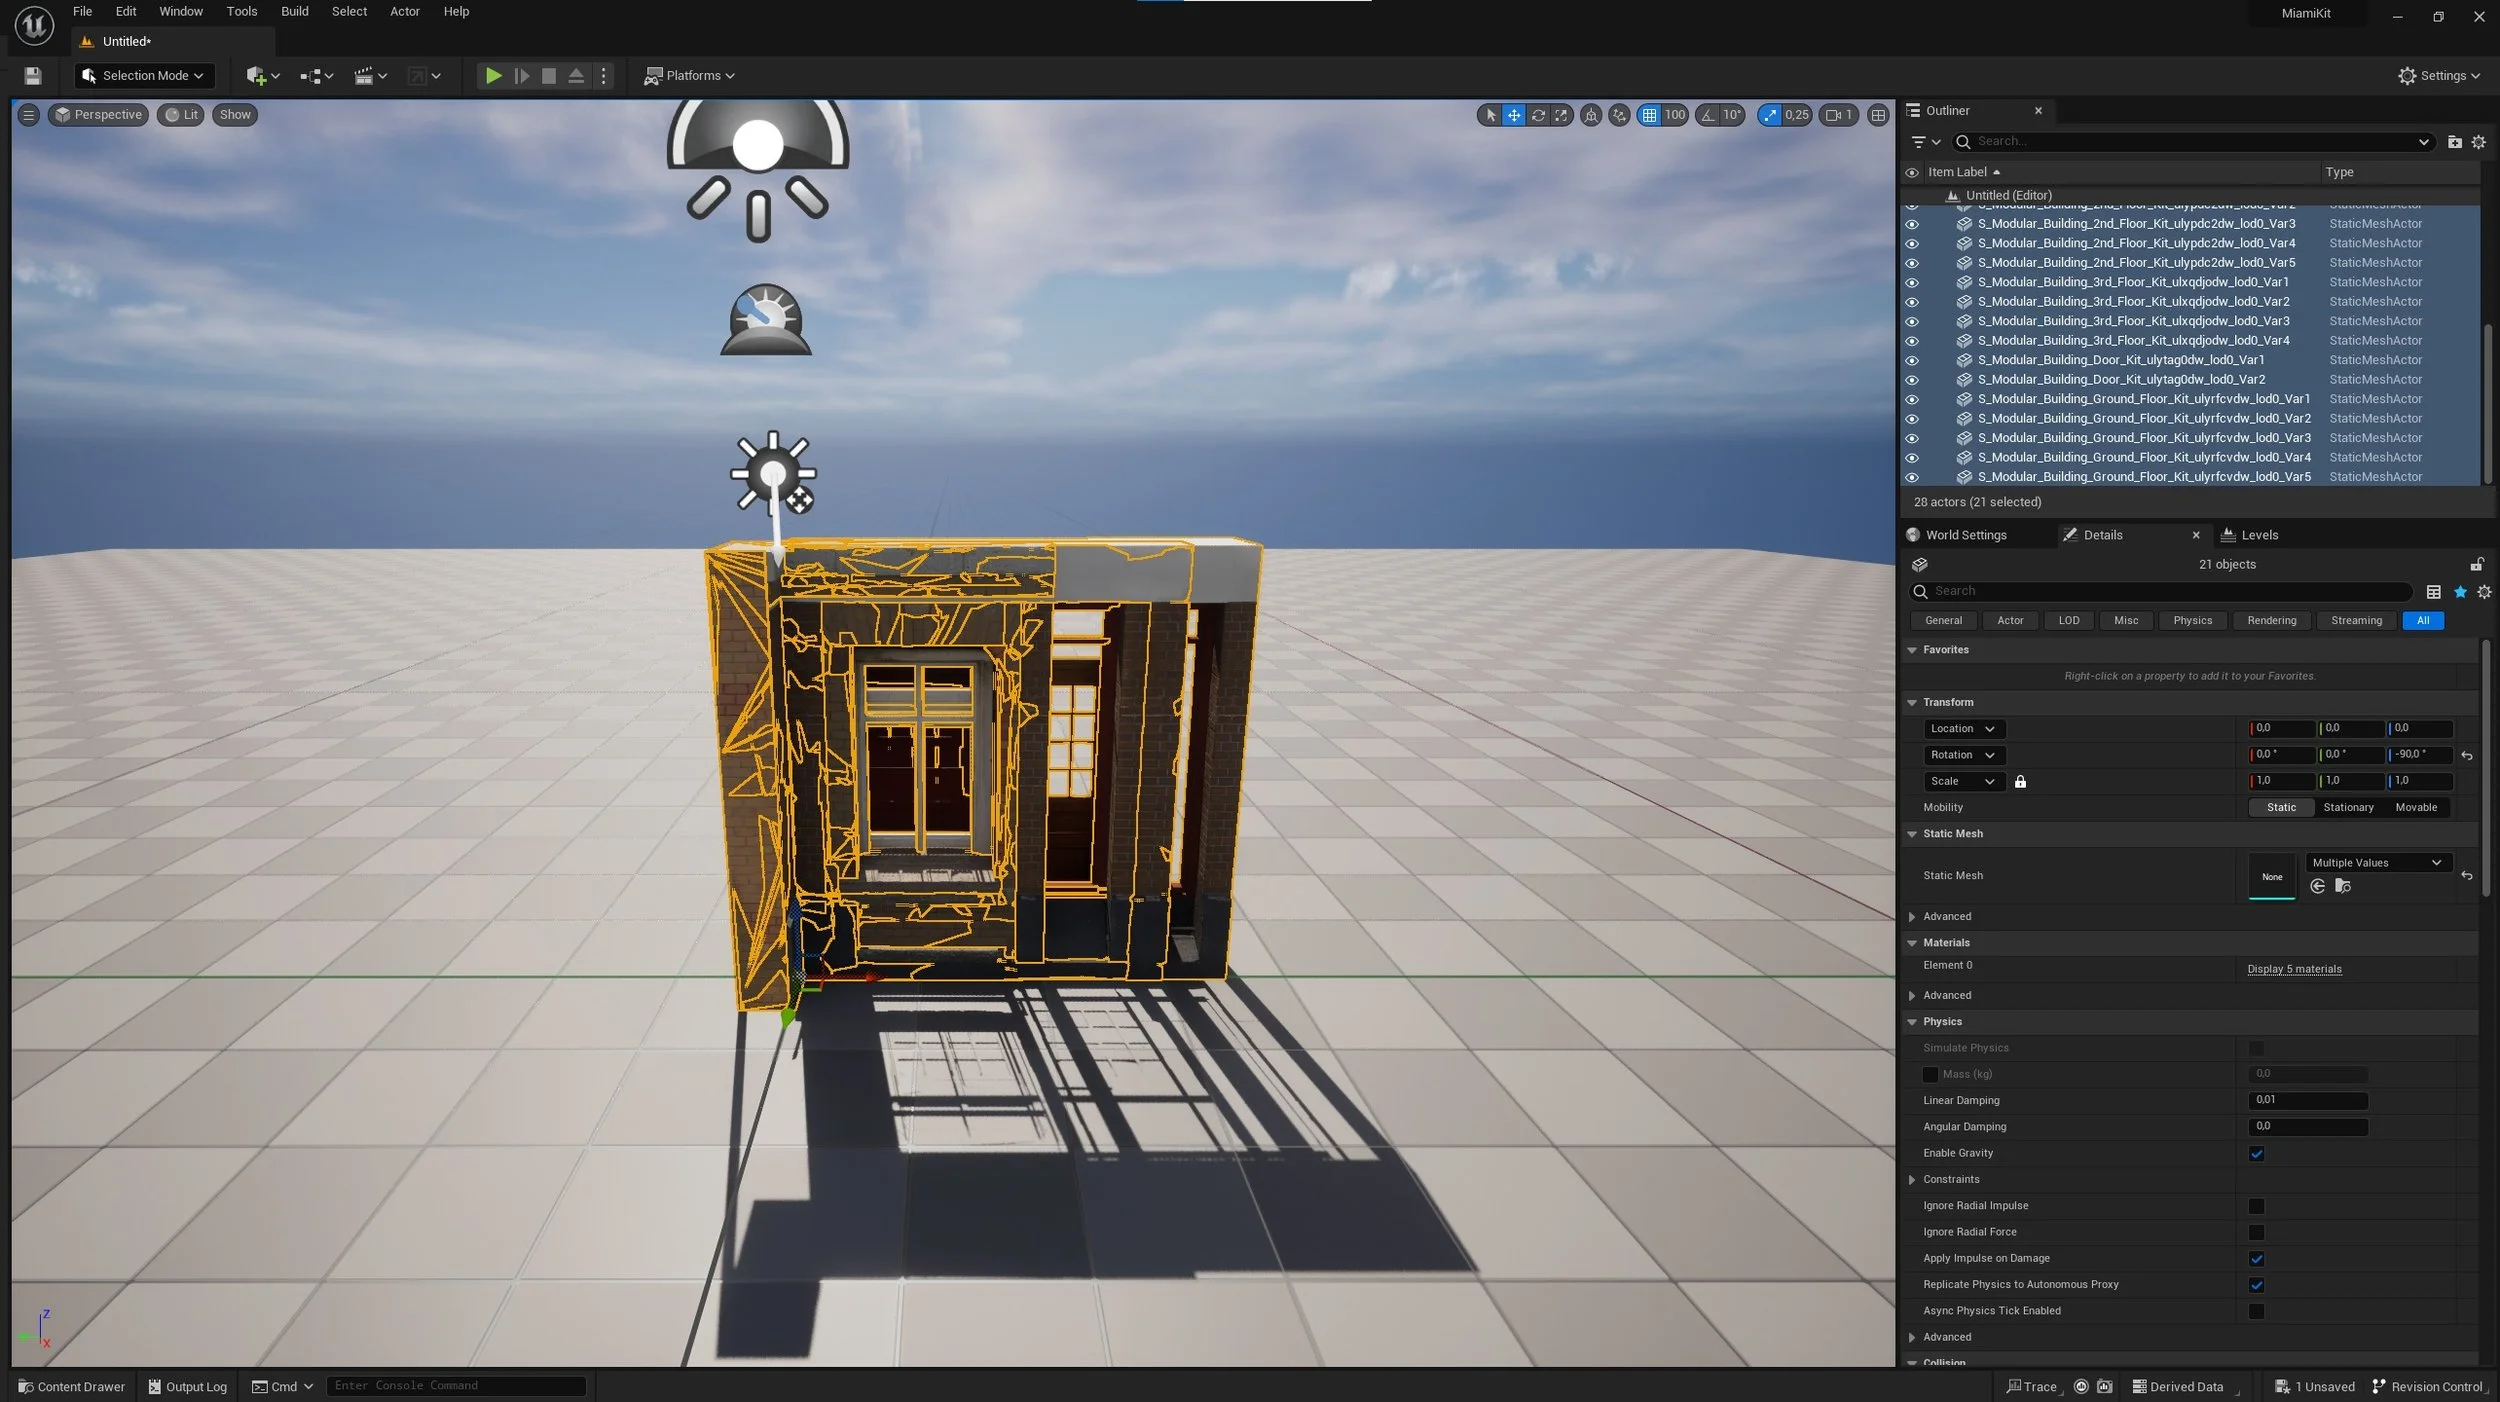Screen dimensions: 2500x1402
Task: Uncheck Enable Gravity checkbox
Action: click(2256, 1154)
